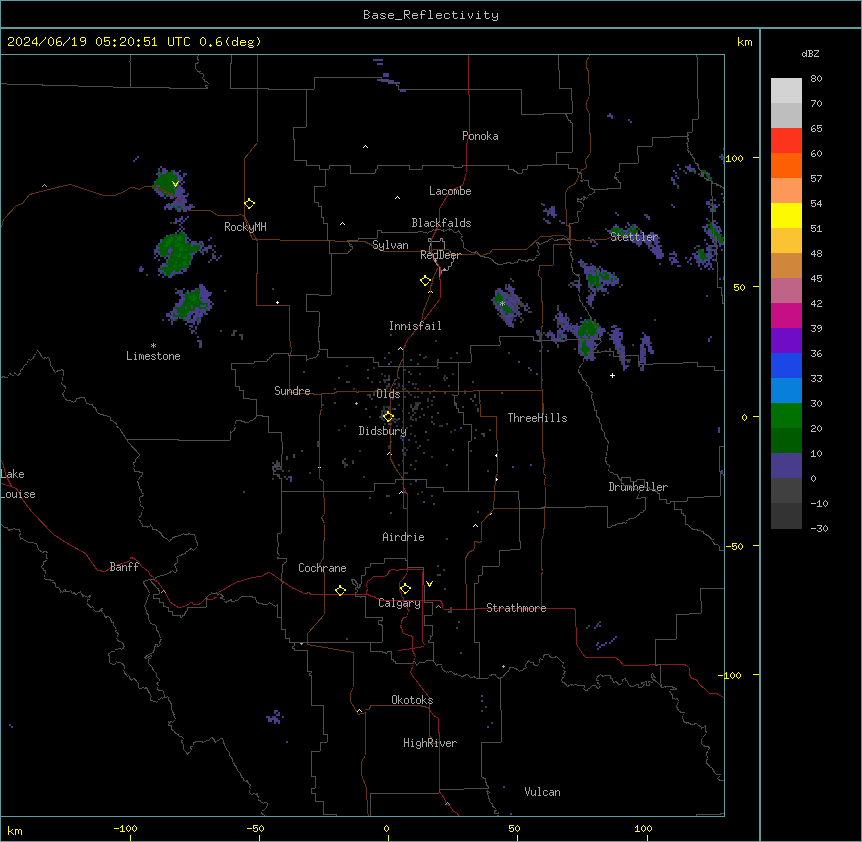
Task: Click the Didsbury label
Action: [383, 431]
